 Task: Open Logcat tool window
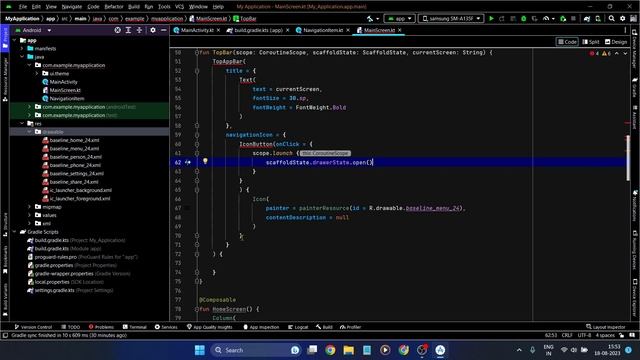[x=298, y=327]
